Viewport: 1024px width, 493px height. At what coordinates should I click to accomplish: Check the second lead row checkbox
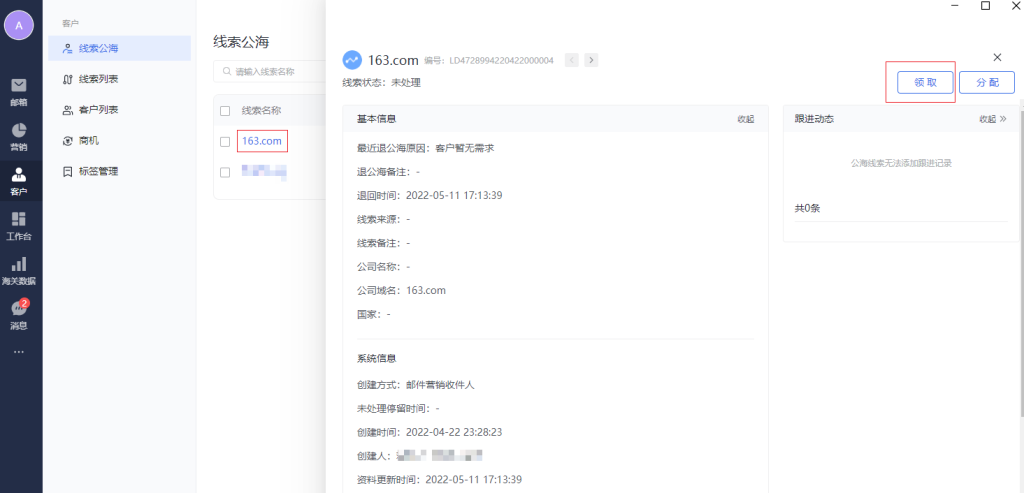click(x=225, y=172)
